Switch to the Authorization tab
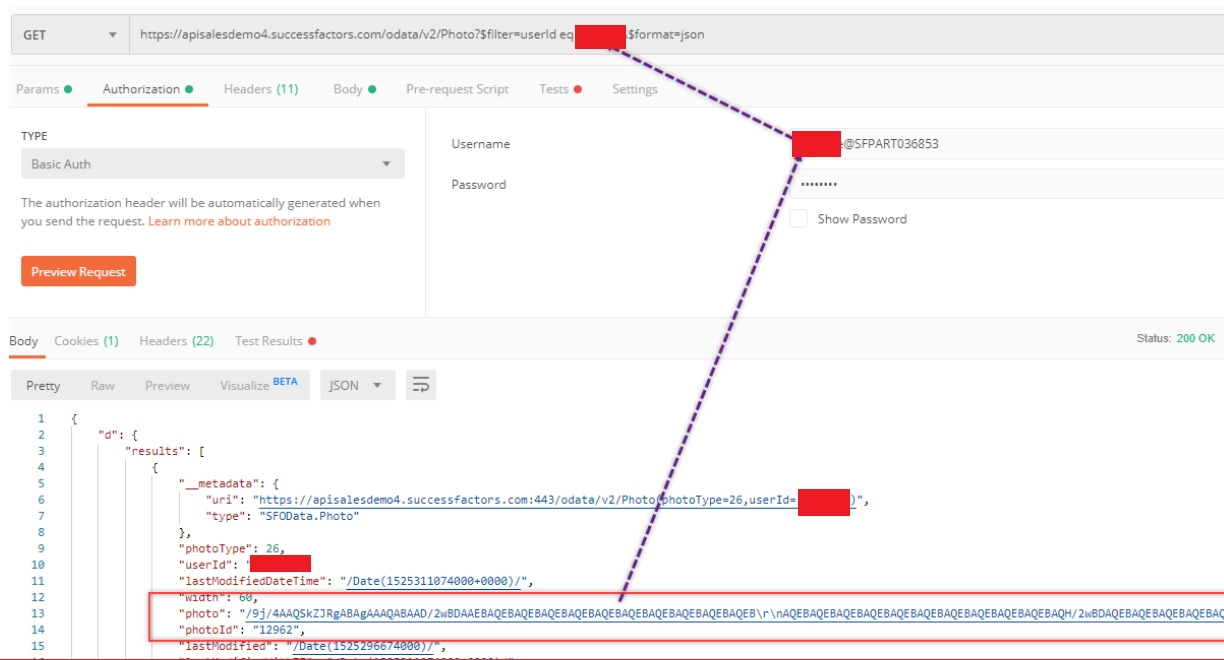 (148, 89)
